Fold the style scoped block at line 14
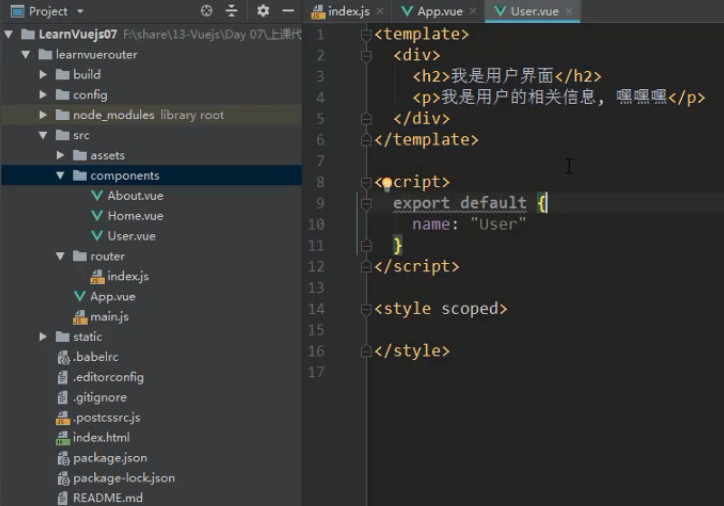The width and height of the screenshot is (724, 506). [366, 309]
